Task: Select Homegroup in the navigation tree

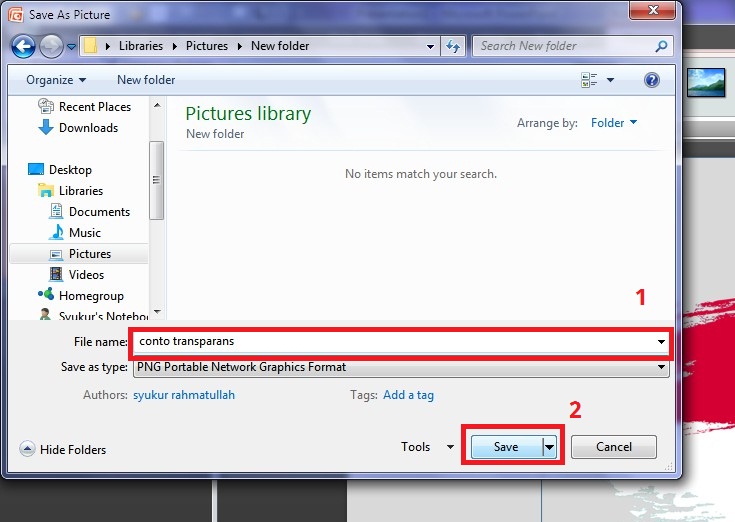Action: [91, 296]
